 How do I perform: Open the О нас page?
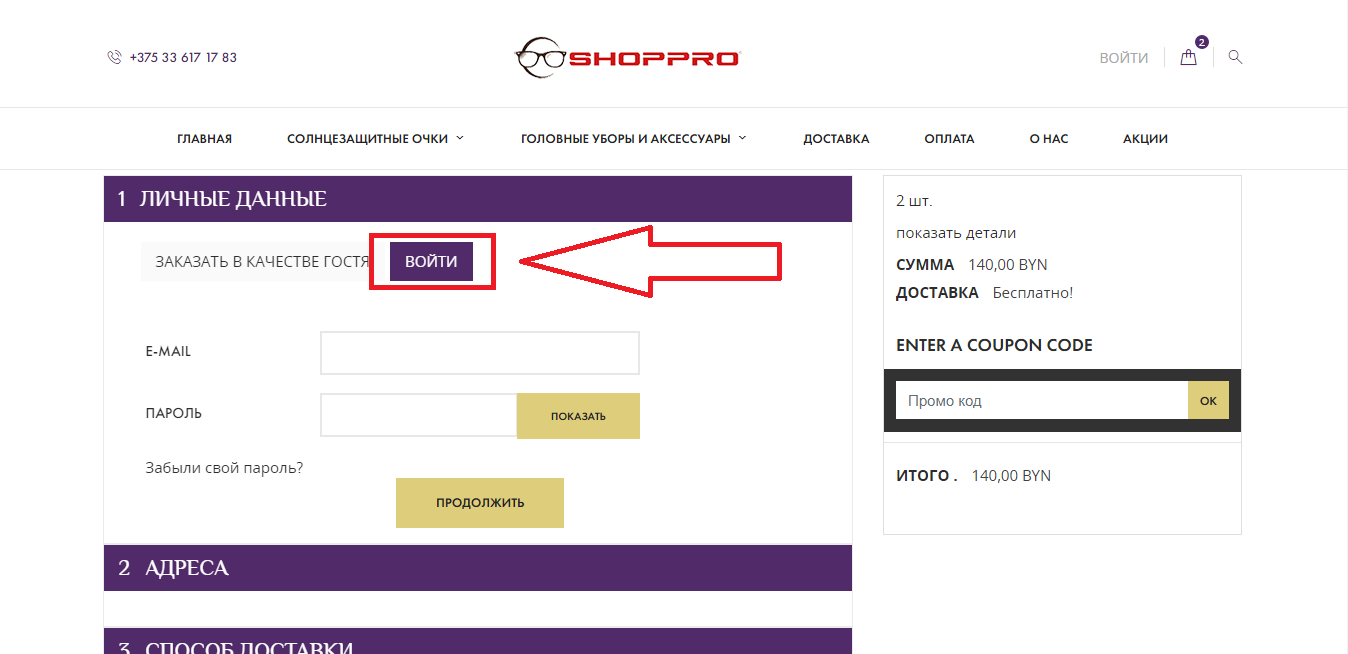1048,139
